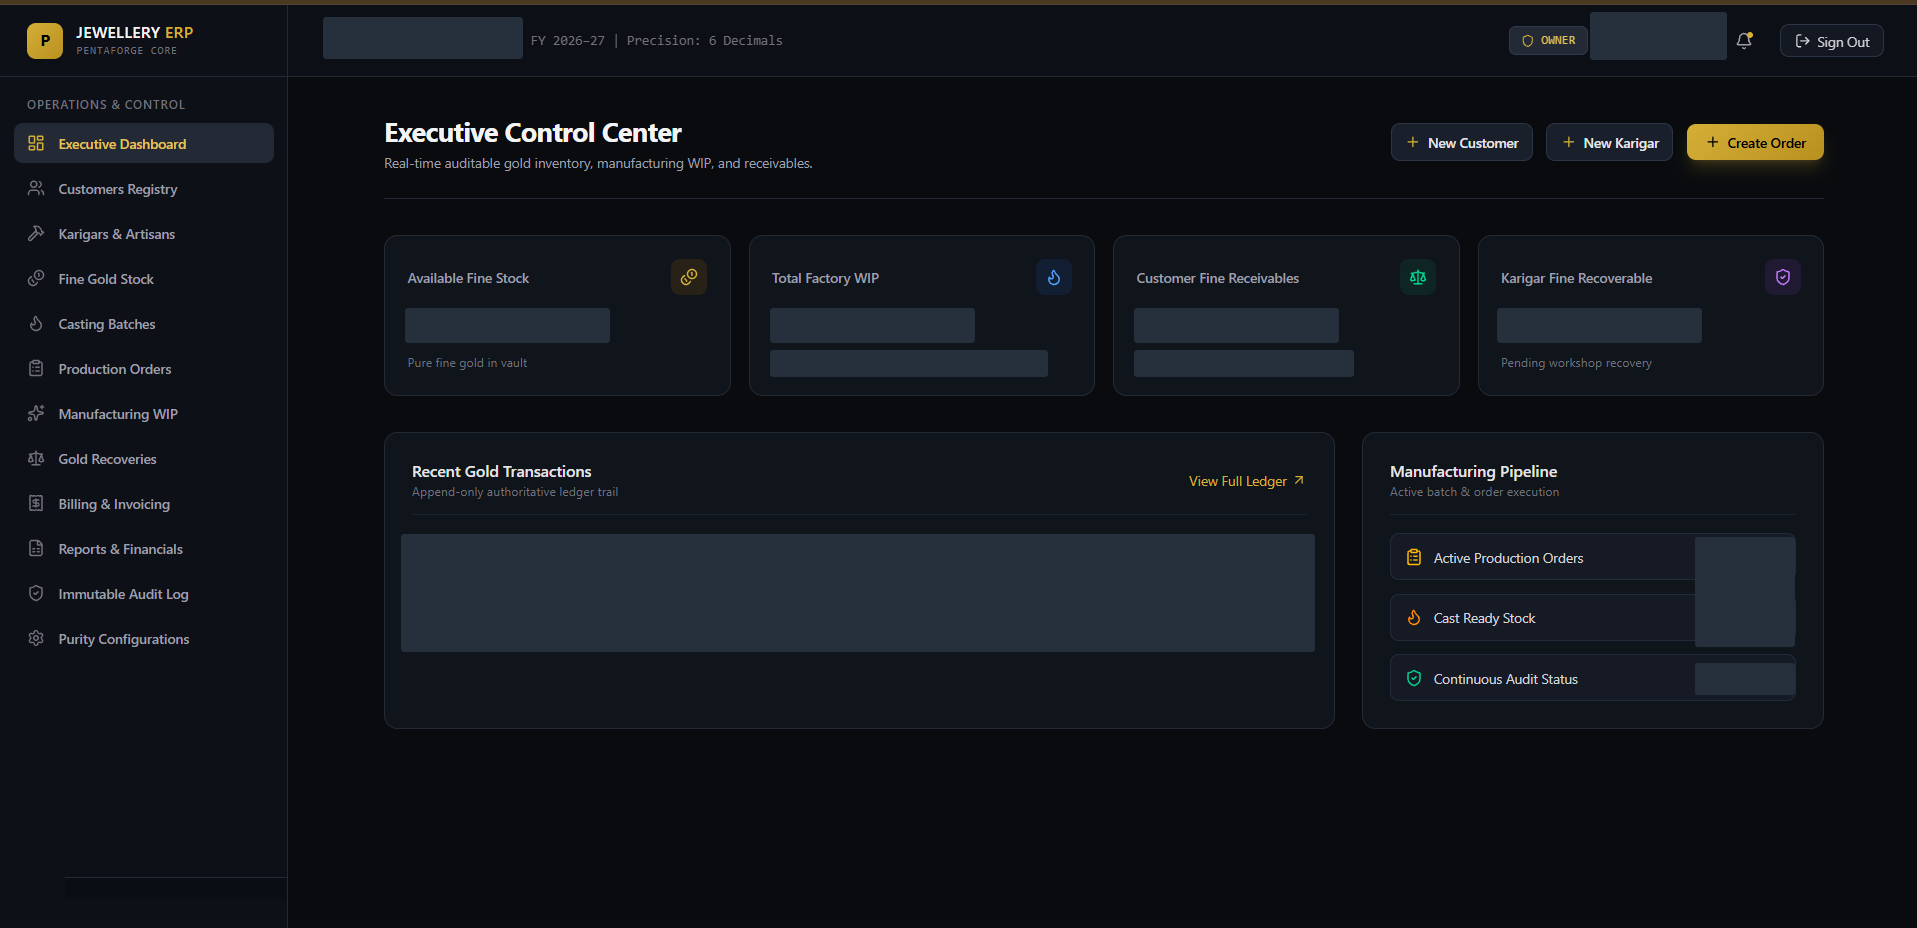Click the 'Pending workshop recovery' caption
This screenshot has width=1917, height=928.
(x=1576, y=363)
